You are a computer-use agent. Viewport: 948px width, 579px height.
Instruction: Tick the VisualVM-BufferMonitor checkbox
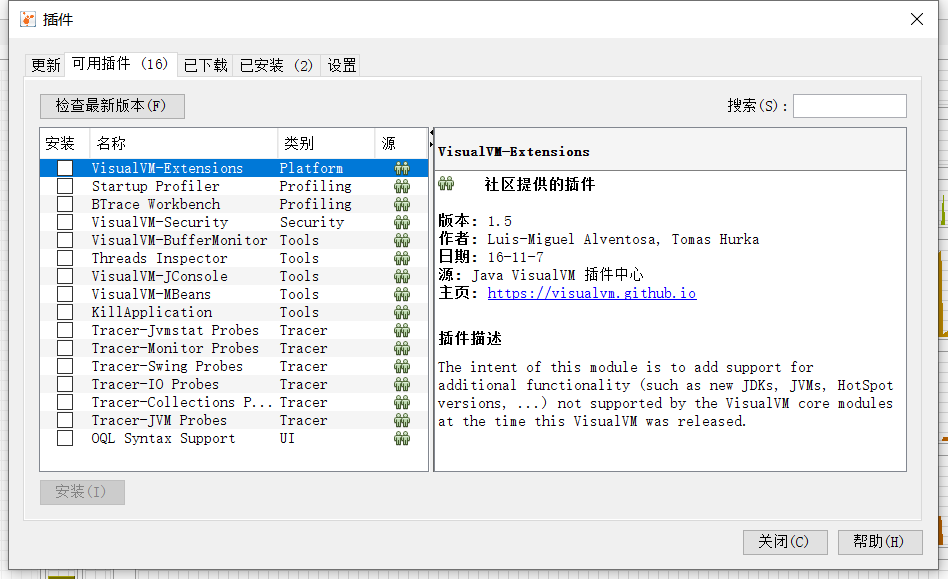click(65, 241)
